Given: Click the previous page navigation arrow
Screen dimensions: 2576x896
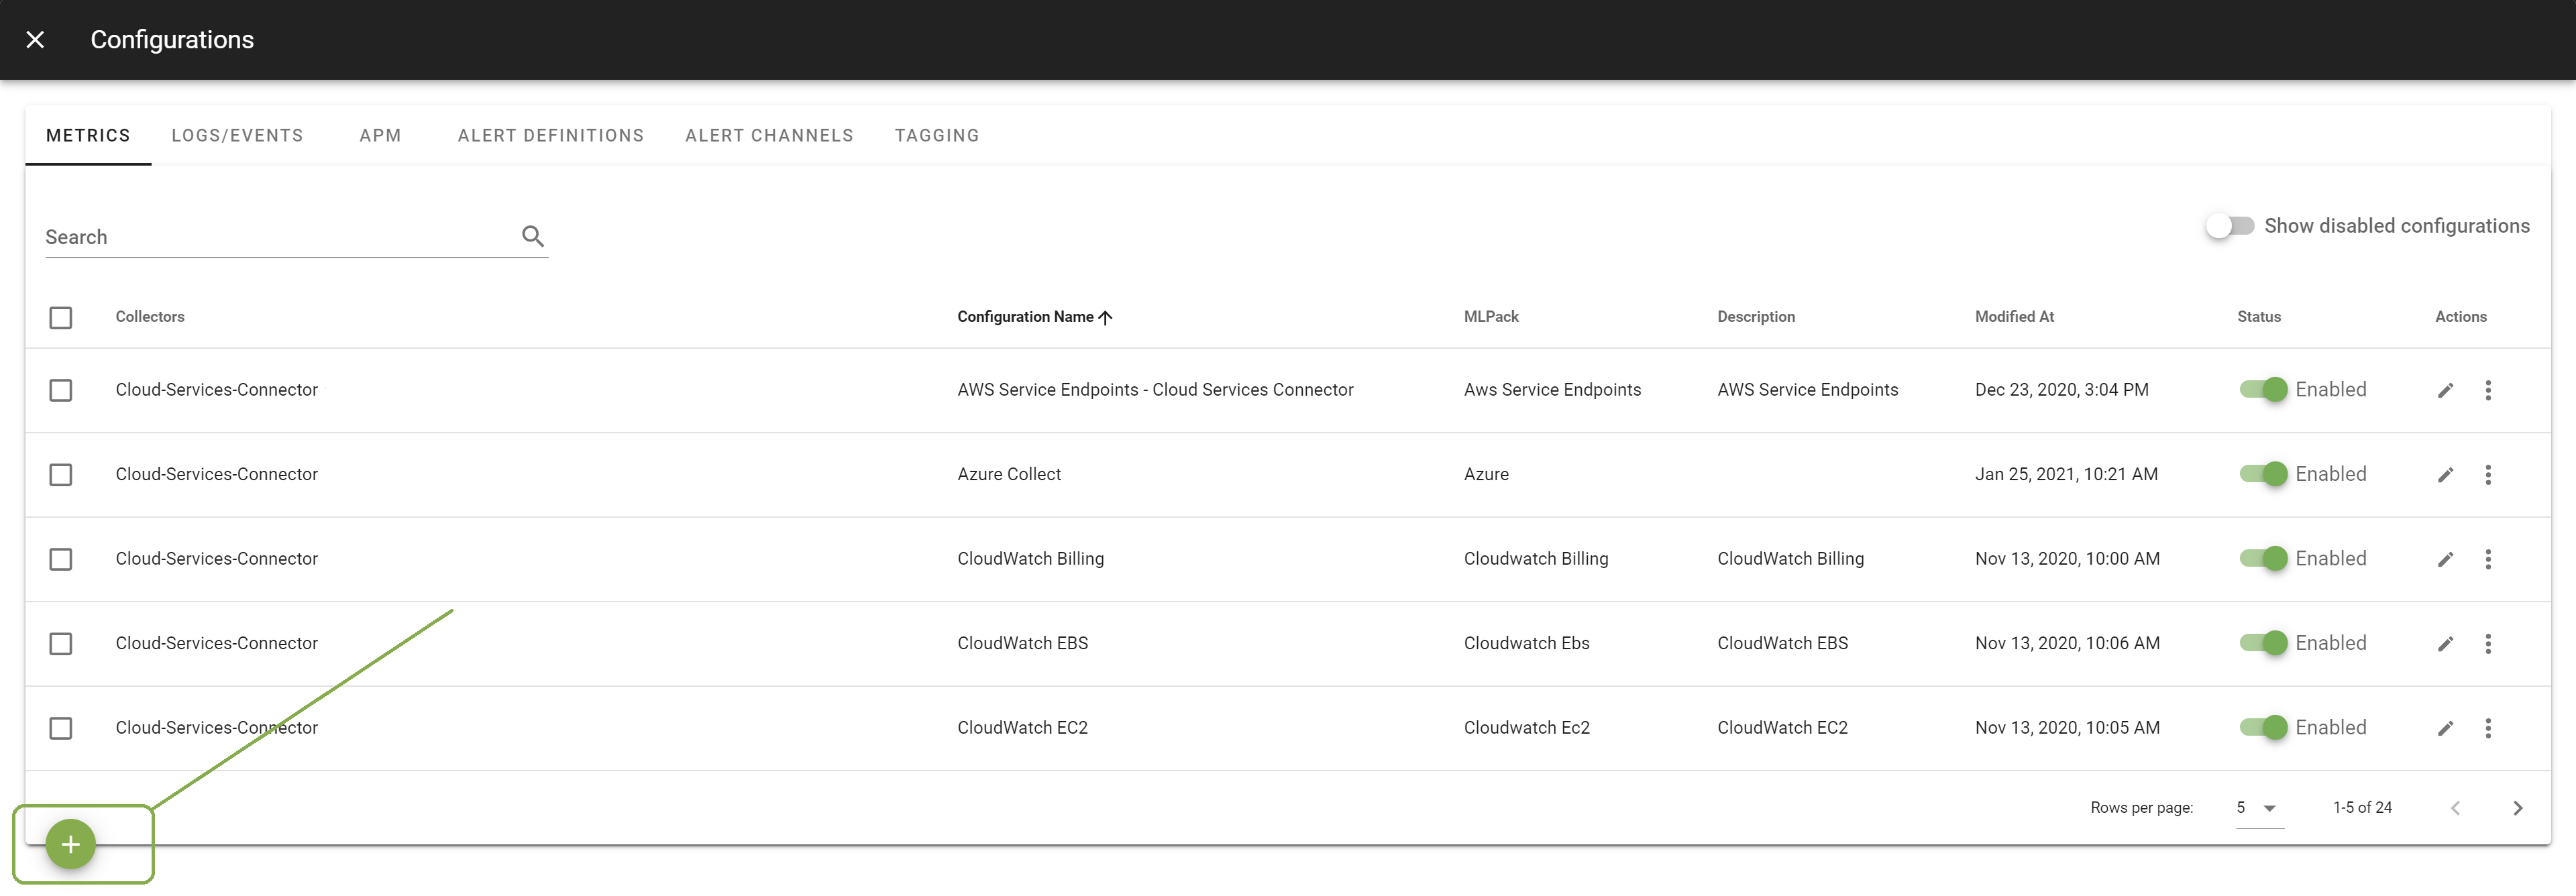Looking at the screenshot, I should pyautogui.click(x=2458, y=807).
